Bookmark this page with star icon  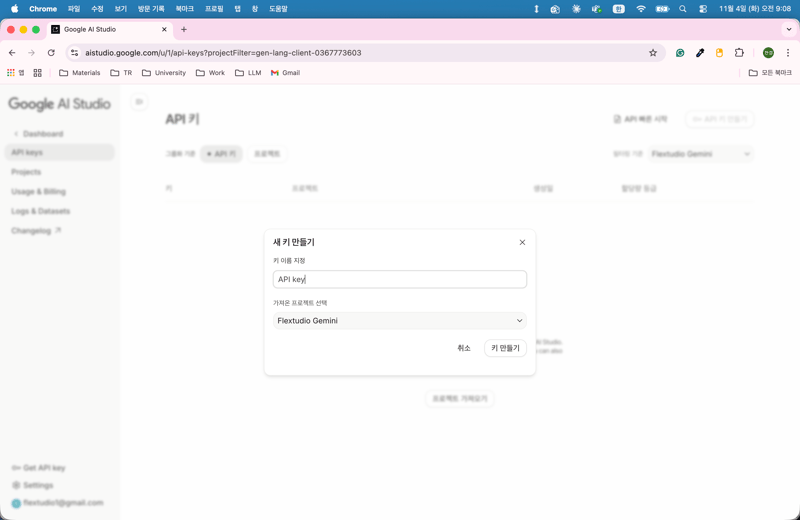click(x=653, y=53)
